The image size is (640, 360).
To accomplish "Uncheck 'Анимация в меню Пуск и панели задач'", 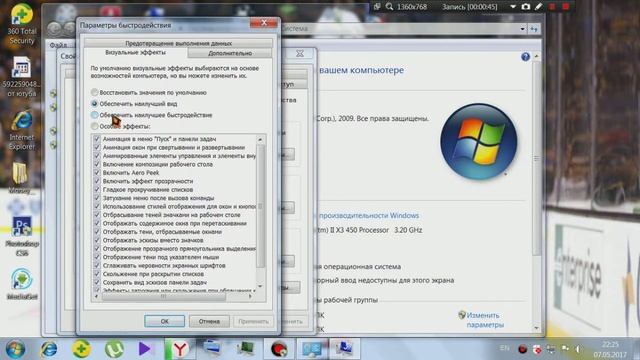I will (x=97, y=139).
